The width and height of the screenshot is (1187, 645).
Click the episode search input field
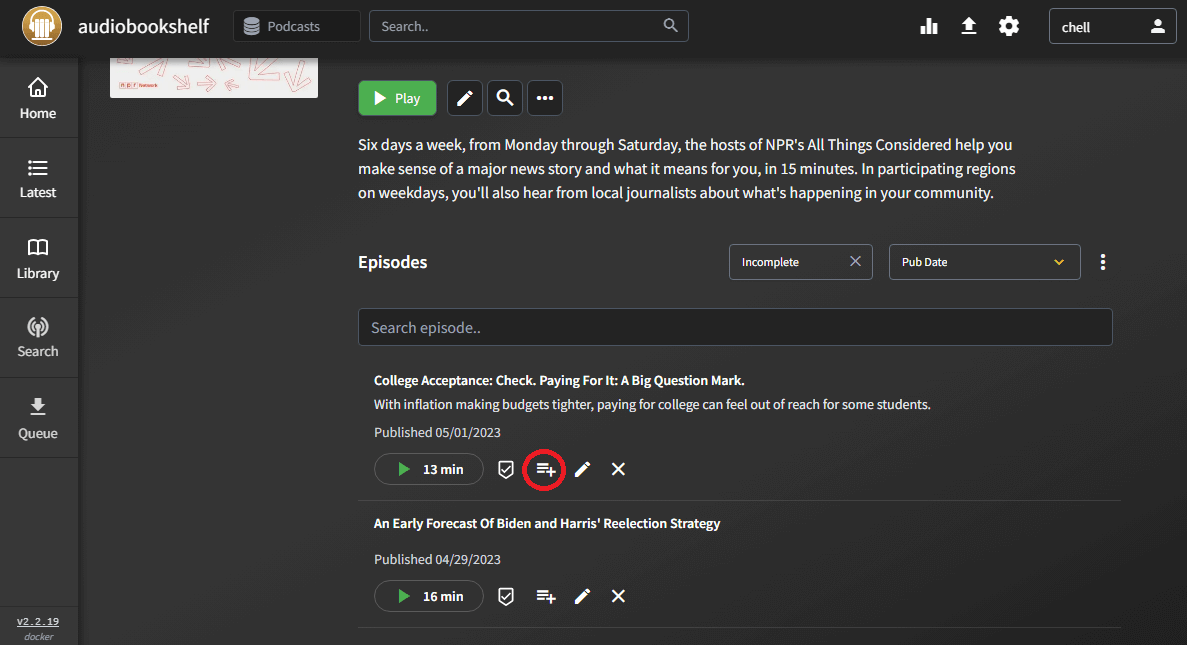735,326
